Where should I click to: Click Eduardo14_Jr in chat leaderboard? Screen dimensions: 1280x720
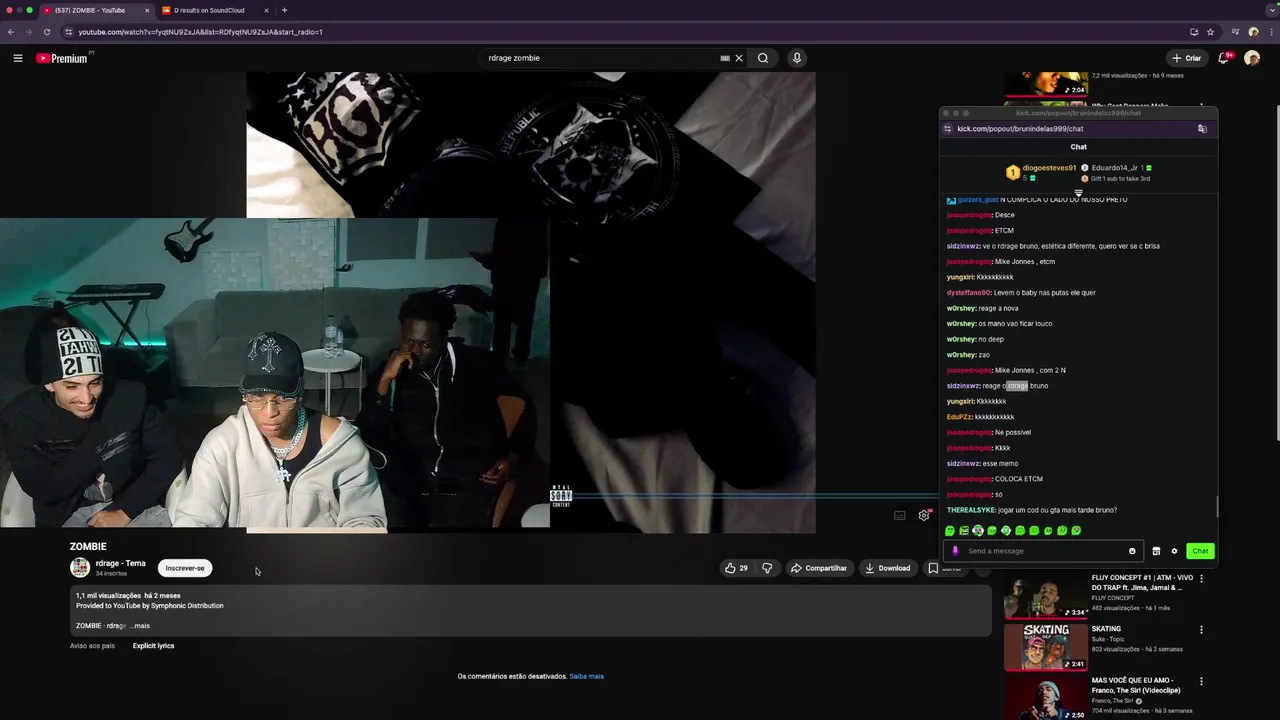[1115, 168]
